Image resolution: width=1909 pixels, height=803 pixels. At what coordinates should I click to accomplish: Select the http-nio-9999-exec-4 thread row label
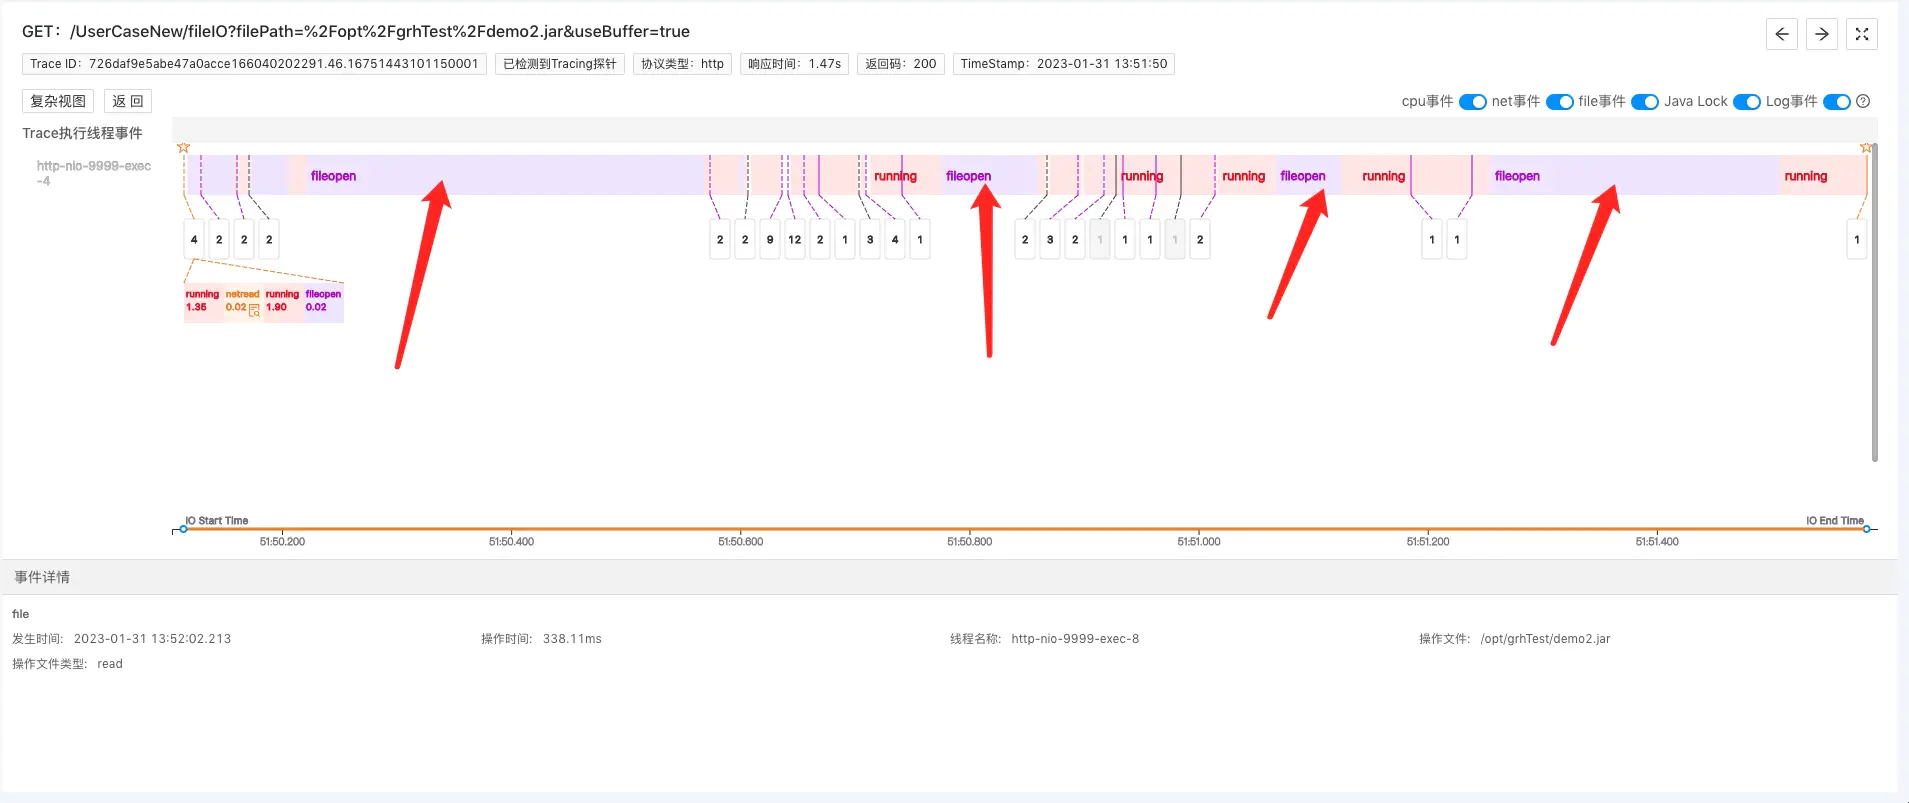(x=93, y=173)
